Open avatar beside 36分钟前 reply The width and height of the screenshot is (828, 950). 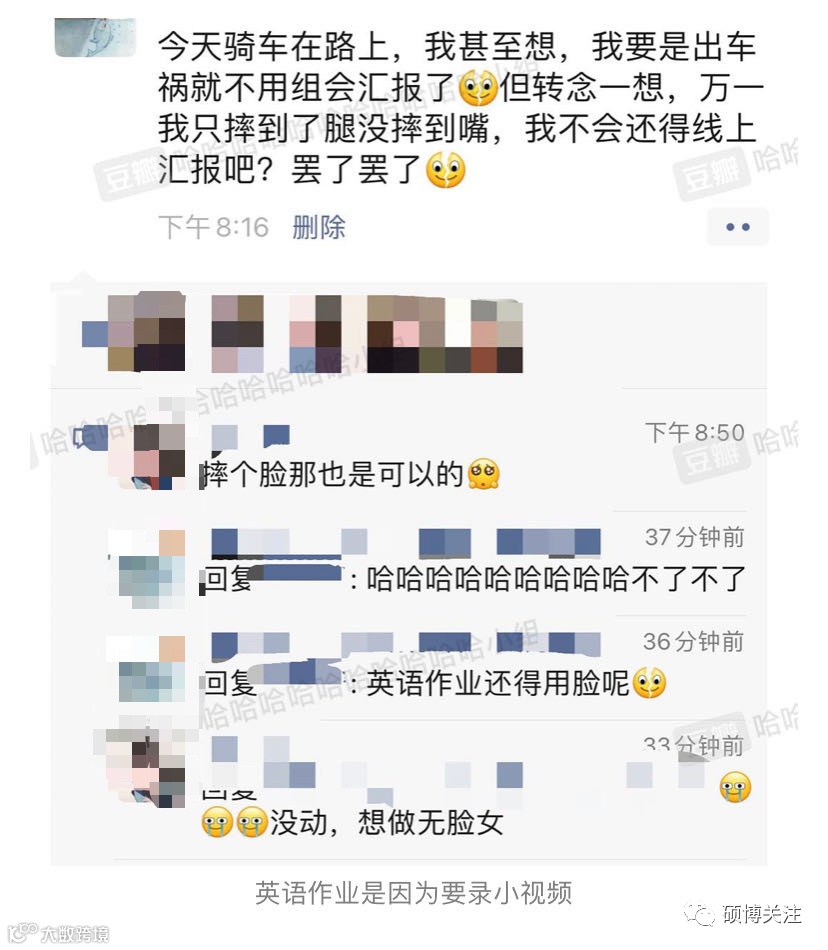click(x=147, y=669)
